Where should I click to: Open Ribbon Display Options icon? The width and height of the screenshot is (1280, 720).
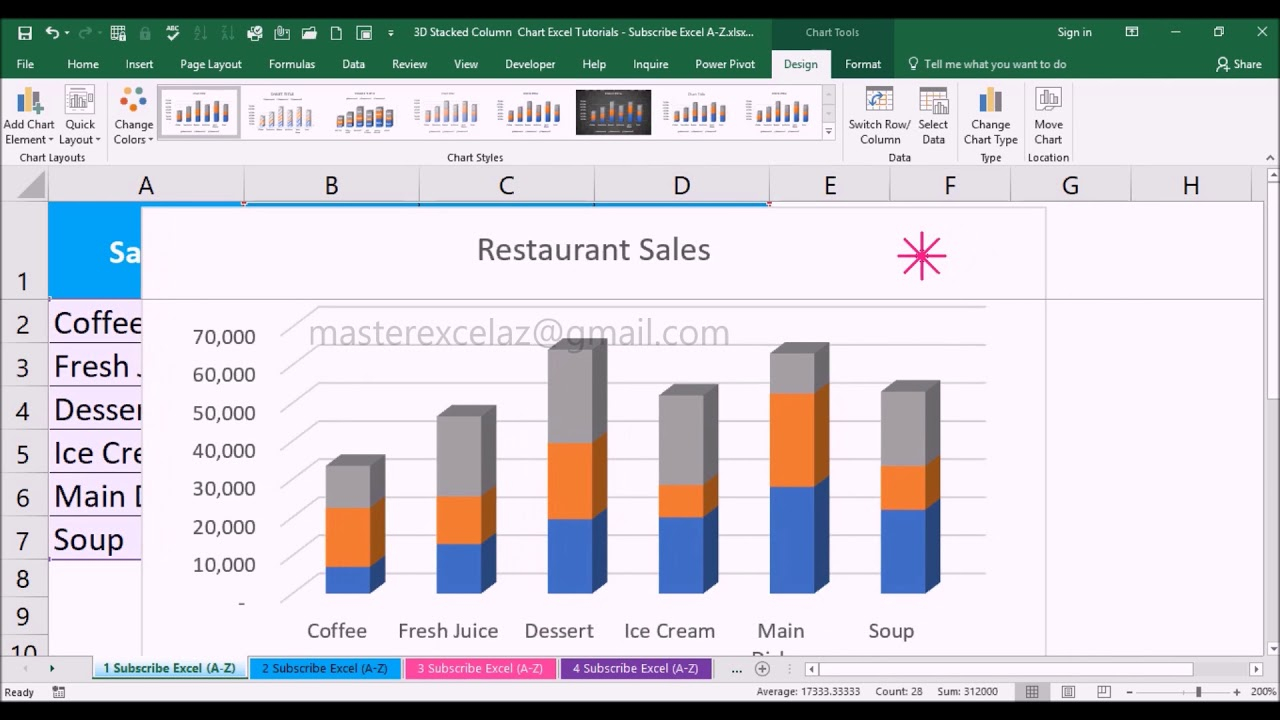tap(1132, 32)
